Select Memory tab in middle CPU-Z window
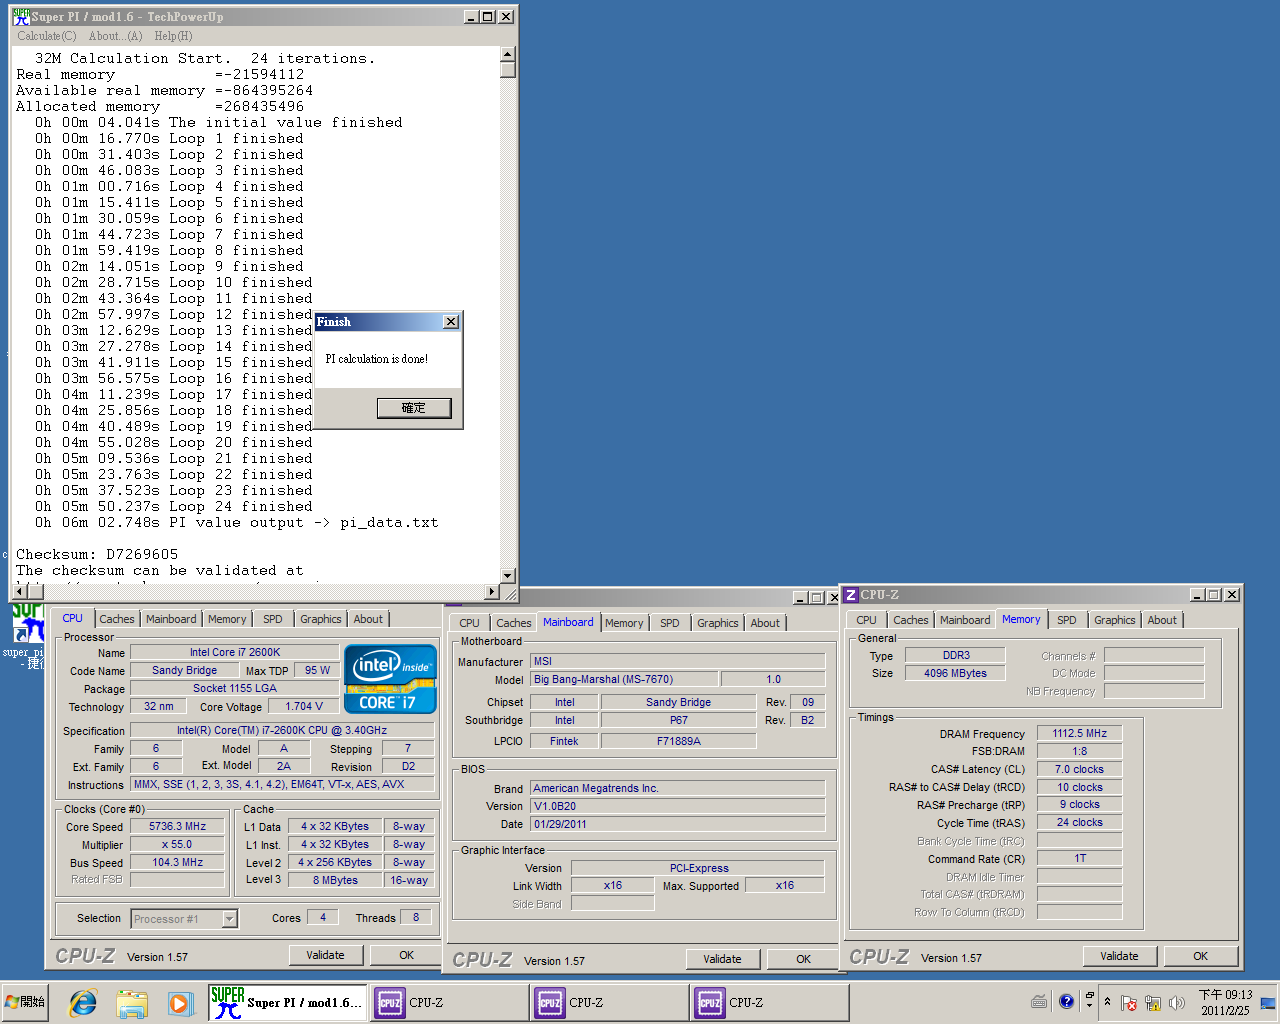 coord(624,623)
